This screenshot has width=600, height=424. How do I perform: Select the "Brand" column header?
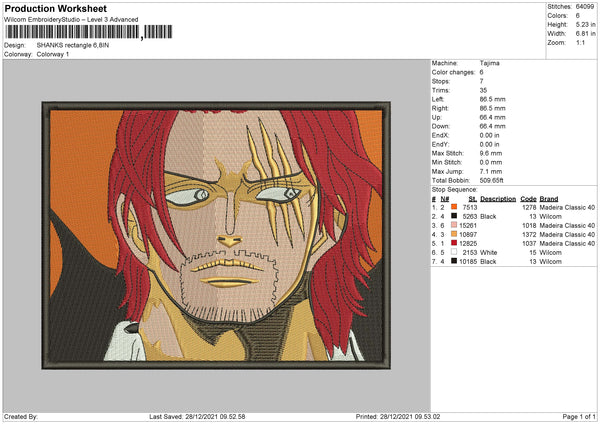(x=549, y=199)
